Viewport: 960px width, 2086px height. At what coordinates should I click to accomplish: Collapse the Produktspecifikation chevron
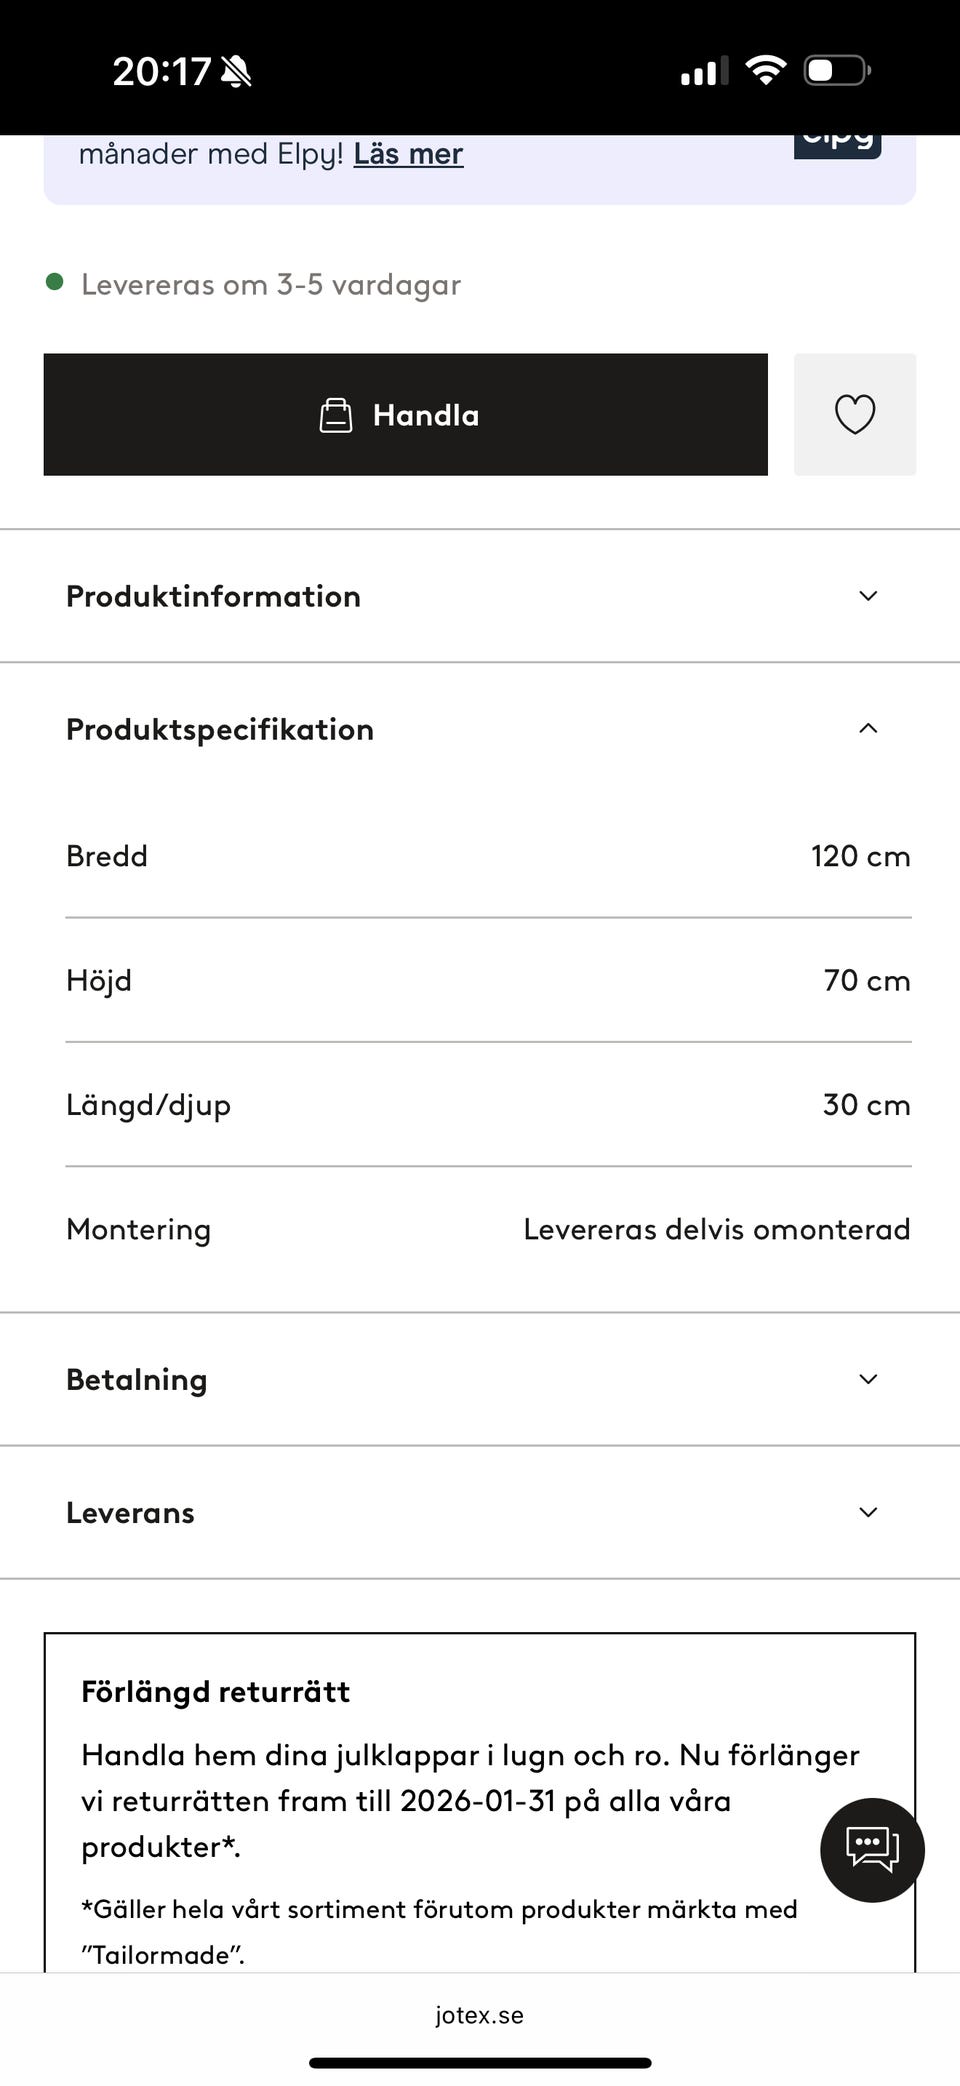[x=868, y=729]
